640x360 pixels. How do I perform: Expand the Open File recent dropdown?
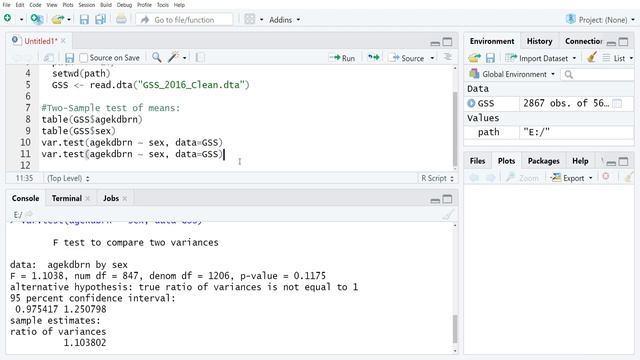coord(69,20)
